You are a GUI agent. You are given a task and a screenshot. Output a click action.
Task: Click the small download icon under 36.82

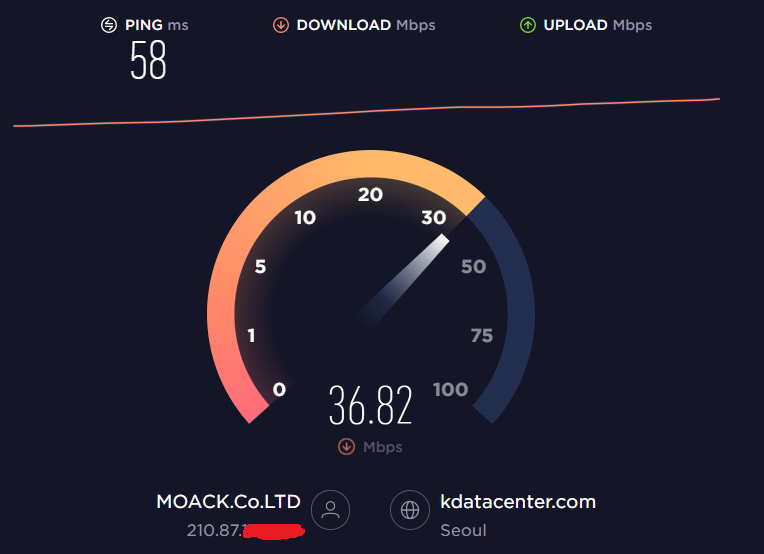(346, 446)
